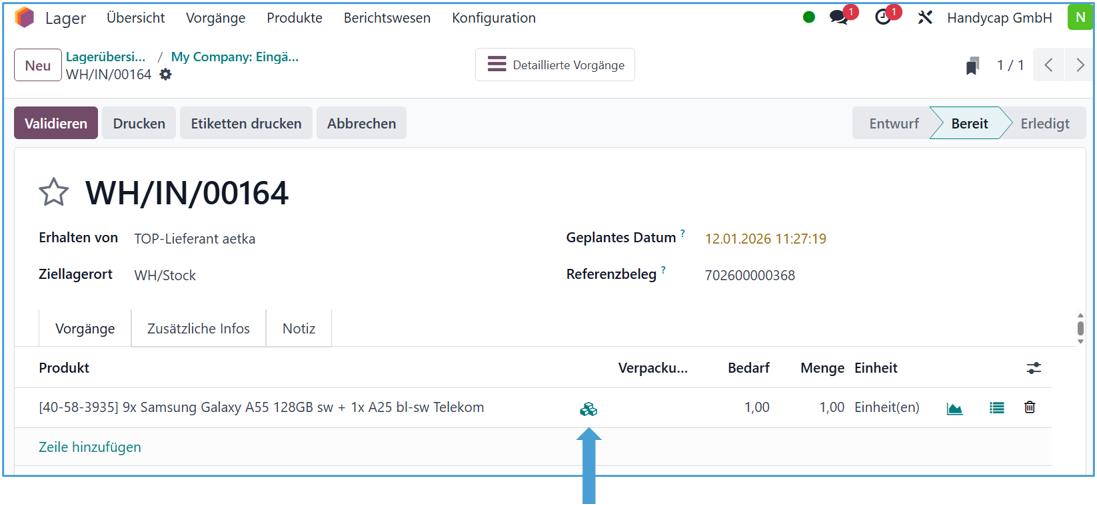
Task: Click the debug tools wrench icon
Action: (x=925, y=18)
